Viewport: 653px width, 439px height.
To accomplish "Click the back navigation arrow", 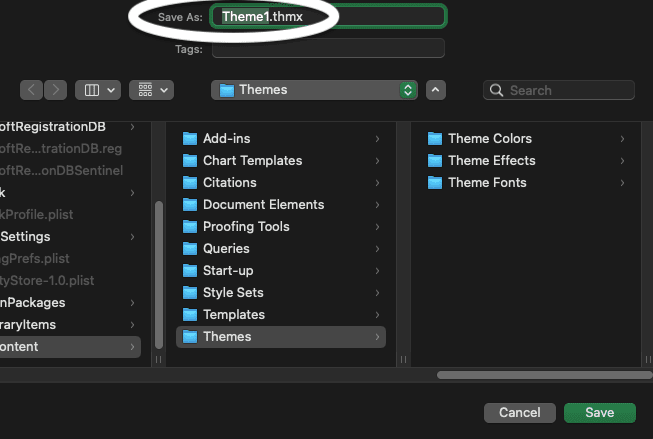I will click(x=32, y=90).
